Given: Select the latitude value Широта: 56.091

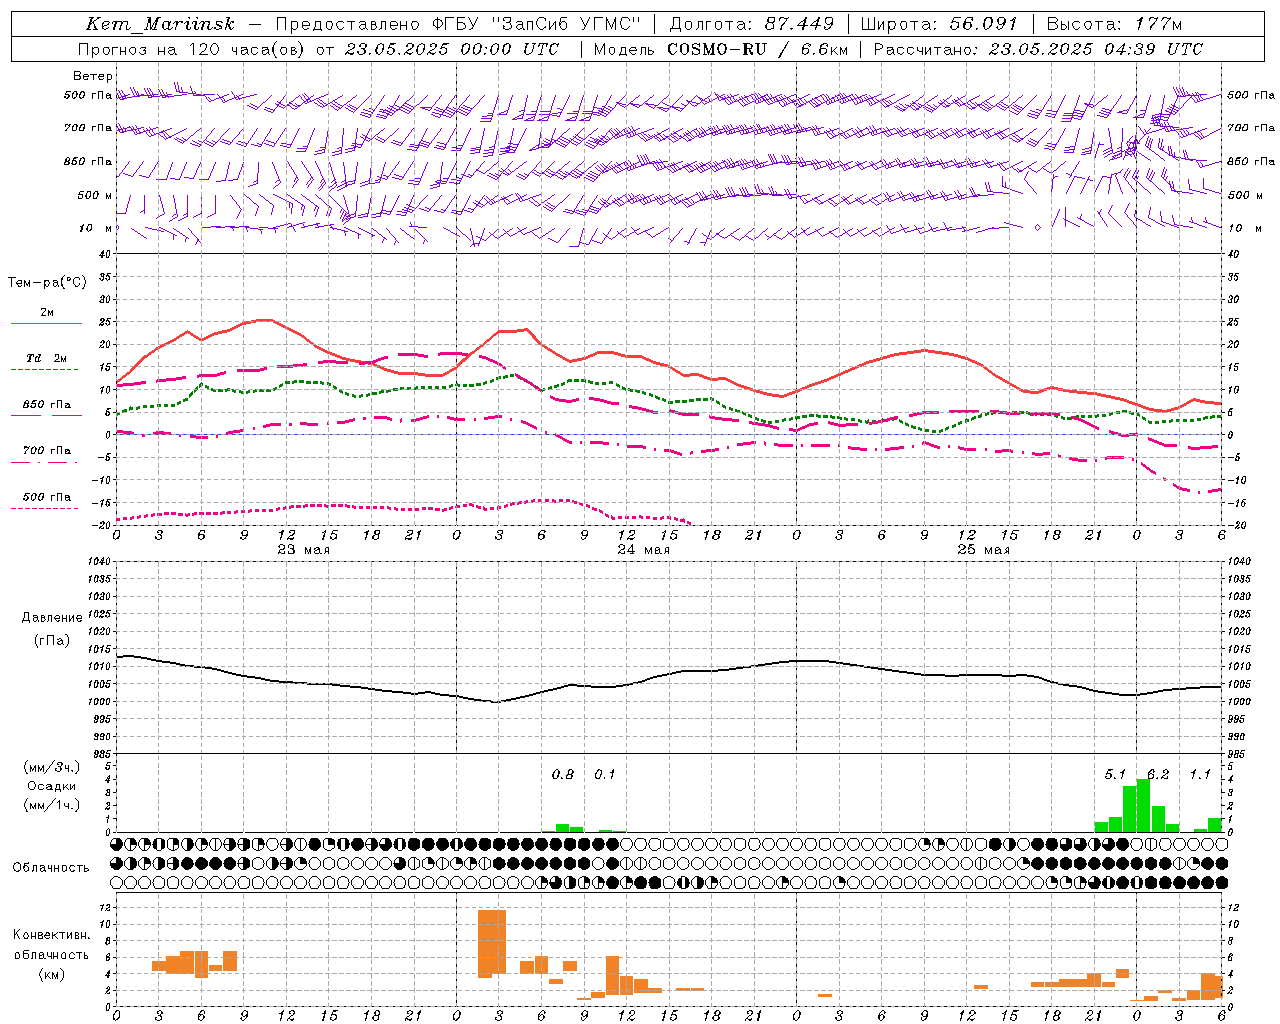Looking at the screenshot, I should click(x=939, y=24).
